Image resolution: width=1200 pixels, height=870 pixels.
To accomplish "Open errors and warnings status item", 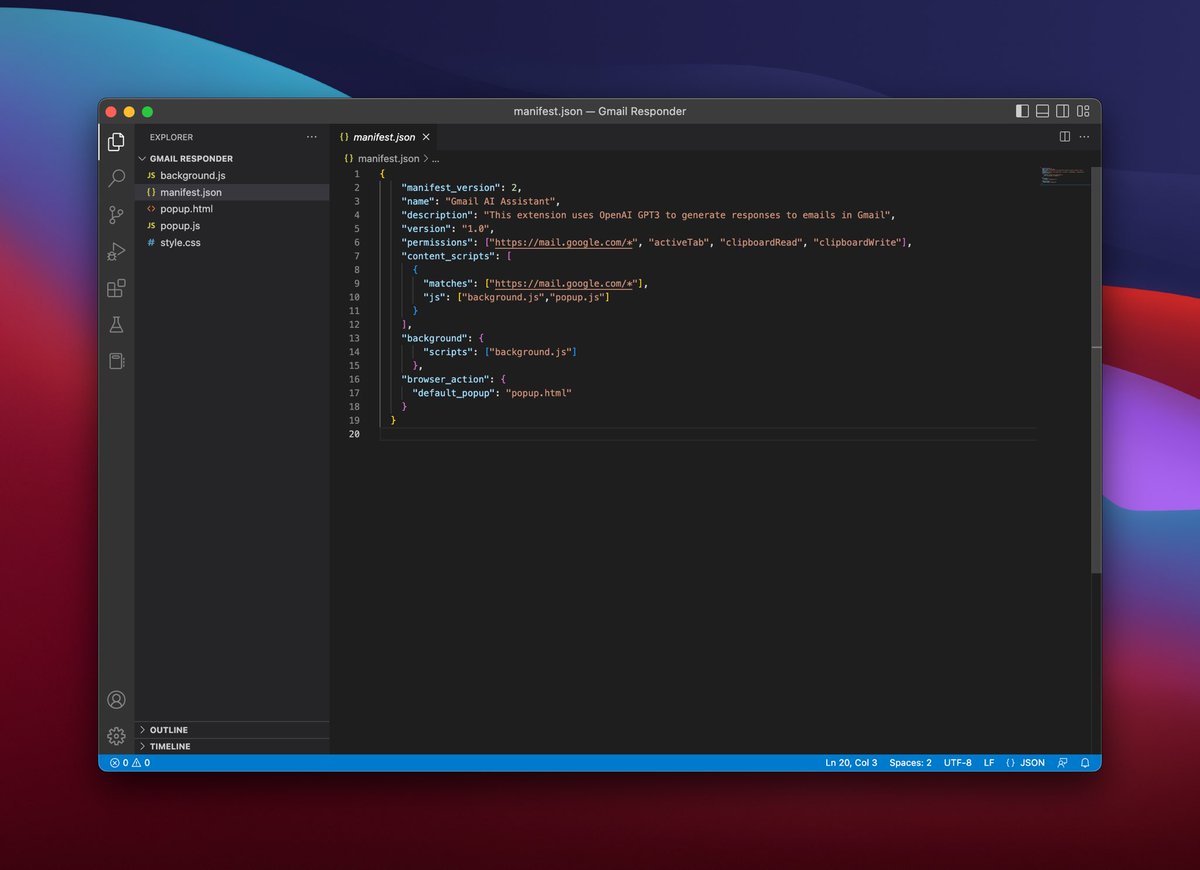I will (130, 762).
